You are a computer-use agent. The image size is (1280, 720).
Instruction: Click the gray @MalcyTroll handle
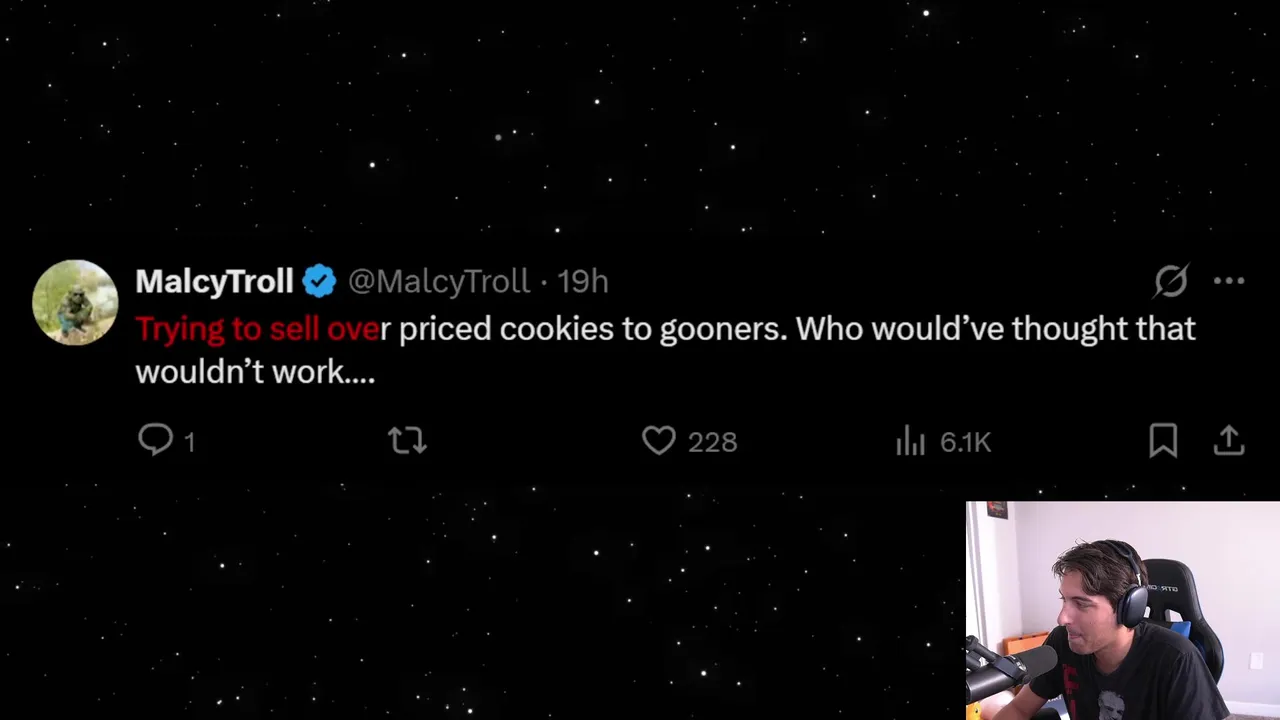point(438,282)
